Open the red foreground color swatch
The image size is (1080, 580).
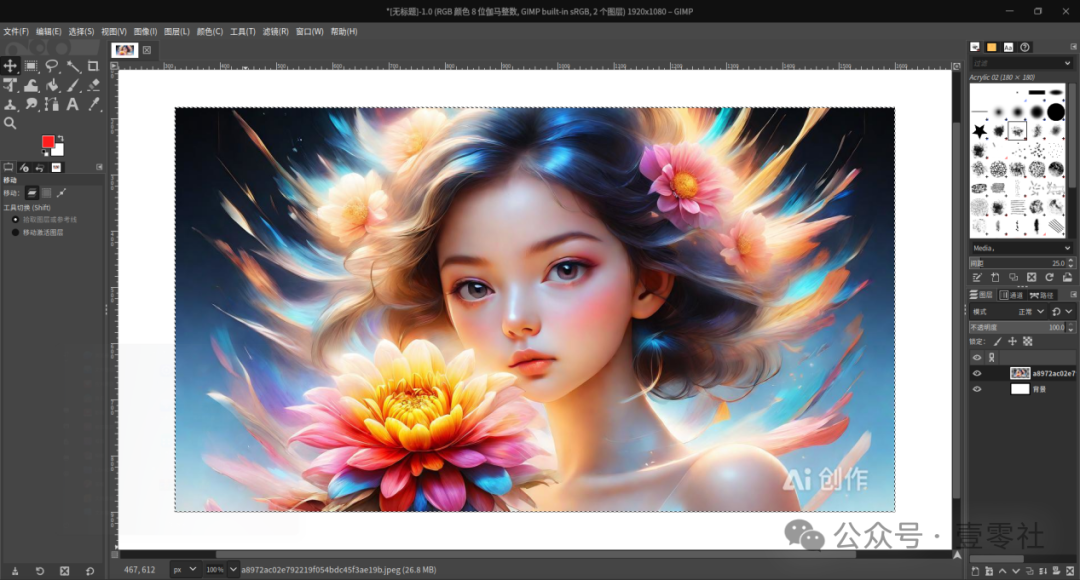(48, 141)
